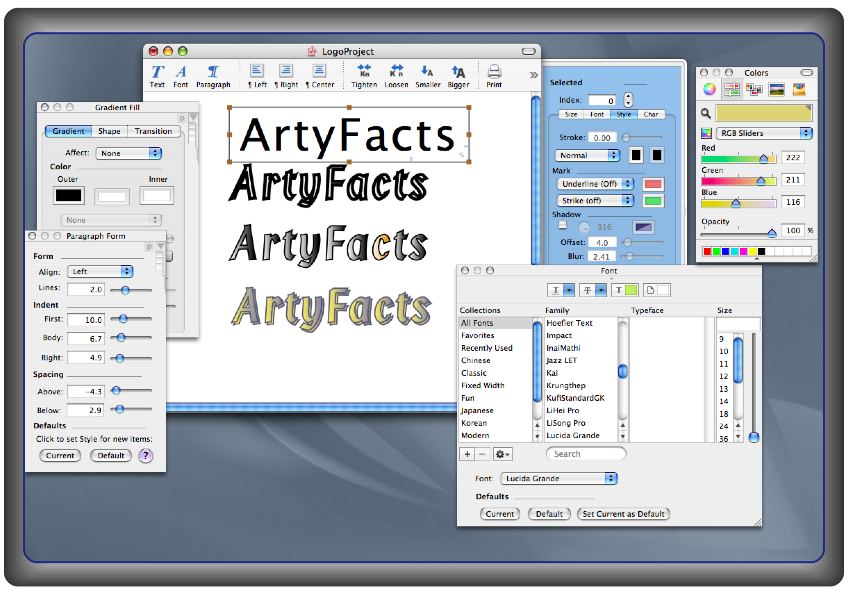Click Default button in Font panel
Image resolution: width=850 pixels, height=600 pixels.
click(x=549, y=514)
